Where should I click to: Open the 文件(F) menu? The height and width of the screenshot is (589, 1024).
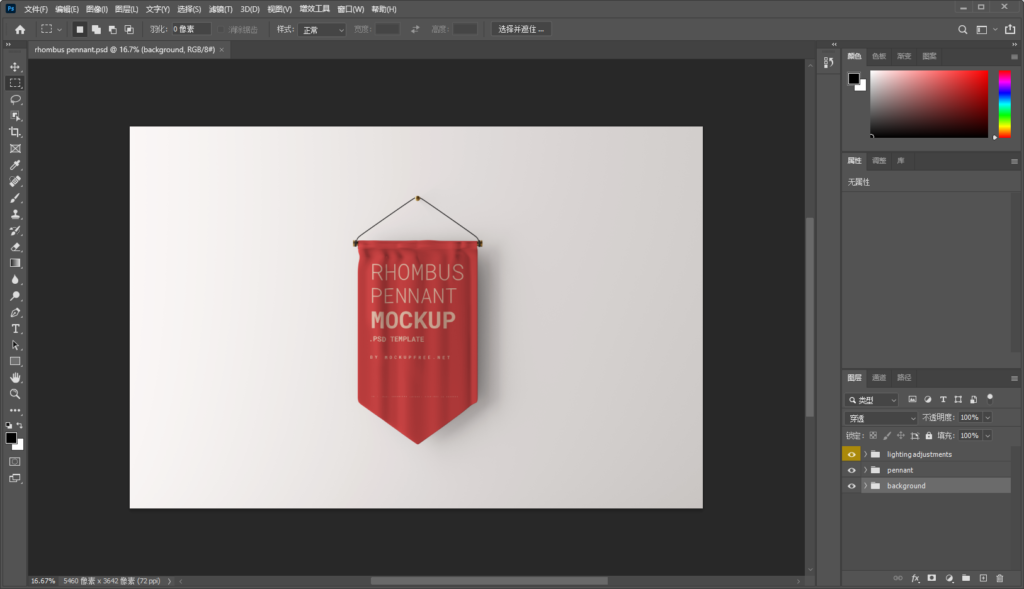click(36, 9)
